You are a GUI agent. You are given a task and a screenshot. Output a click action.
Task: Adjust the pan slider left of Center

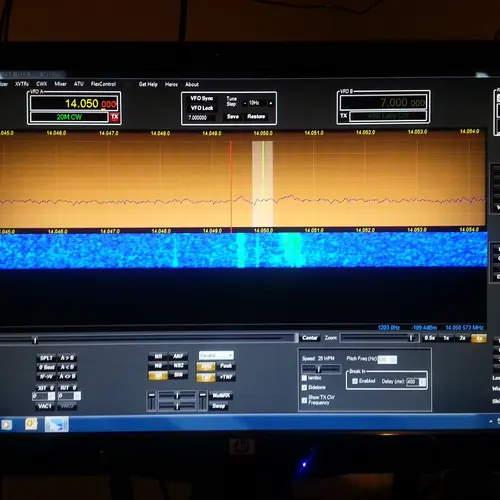coord(148,339)
